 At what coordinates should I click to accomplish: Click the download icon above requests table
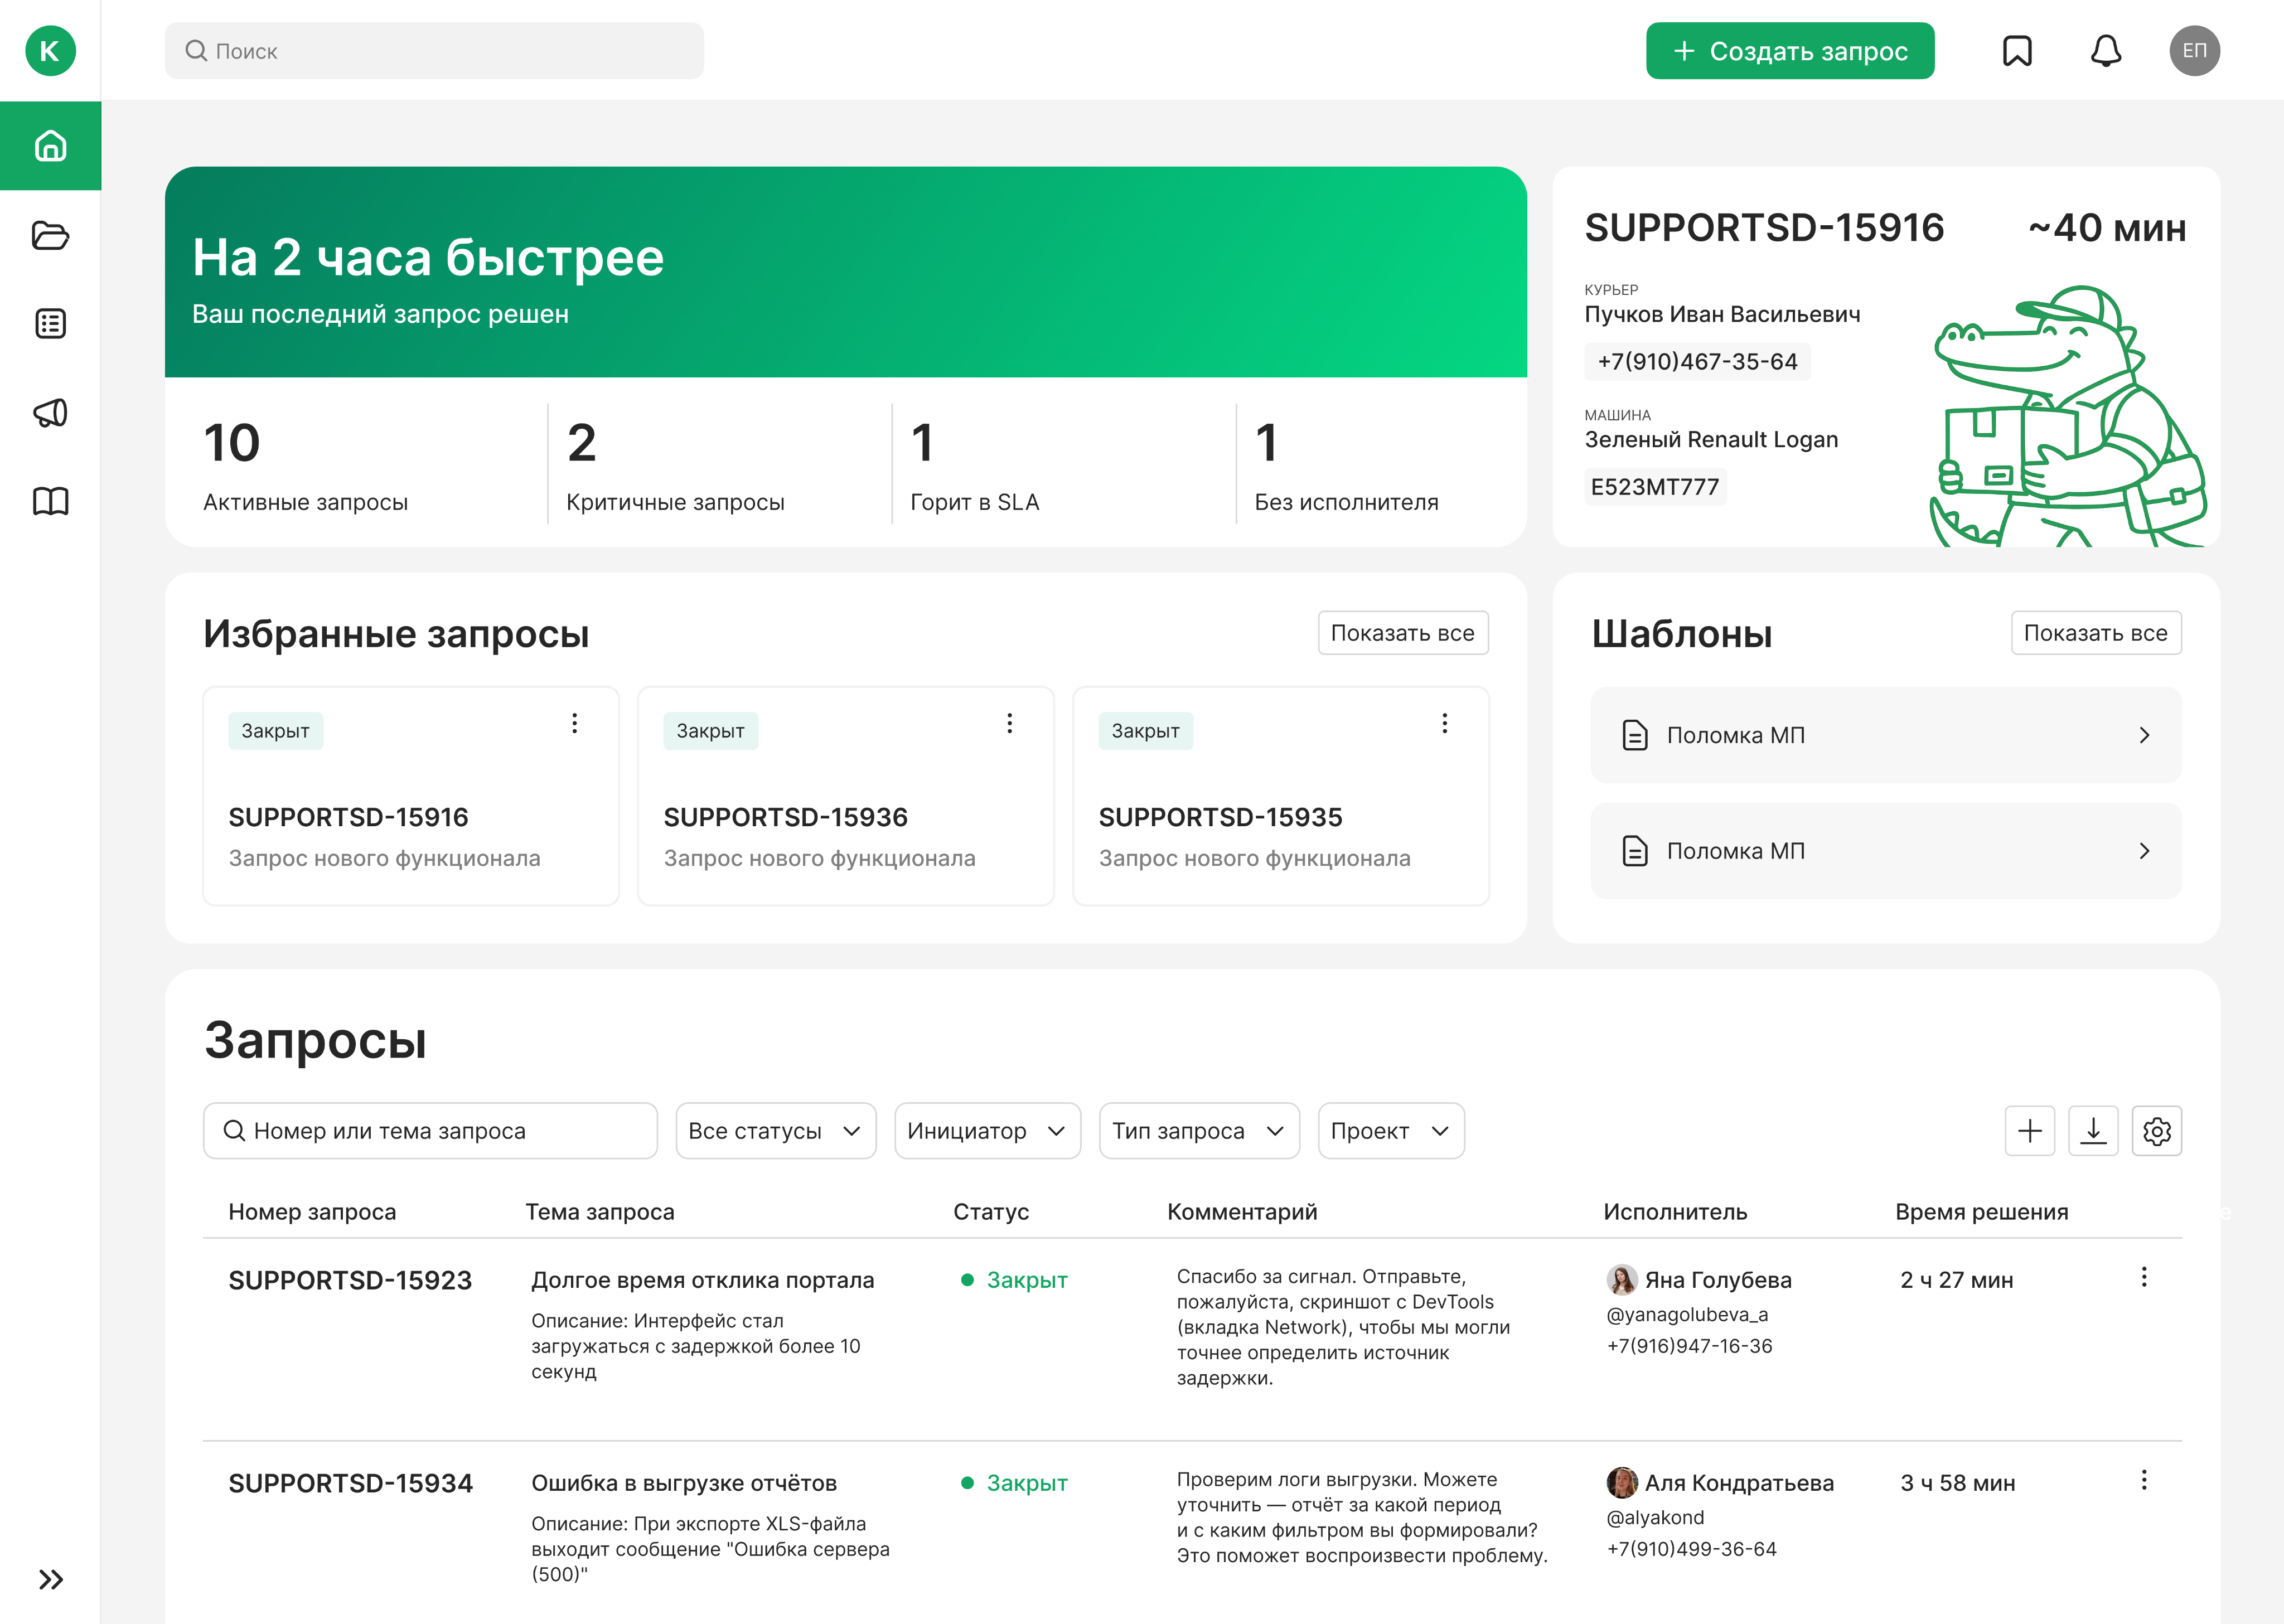[x=2092, y=1131]
